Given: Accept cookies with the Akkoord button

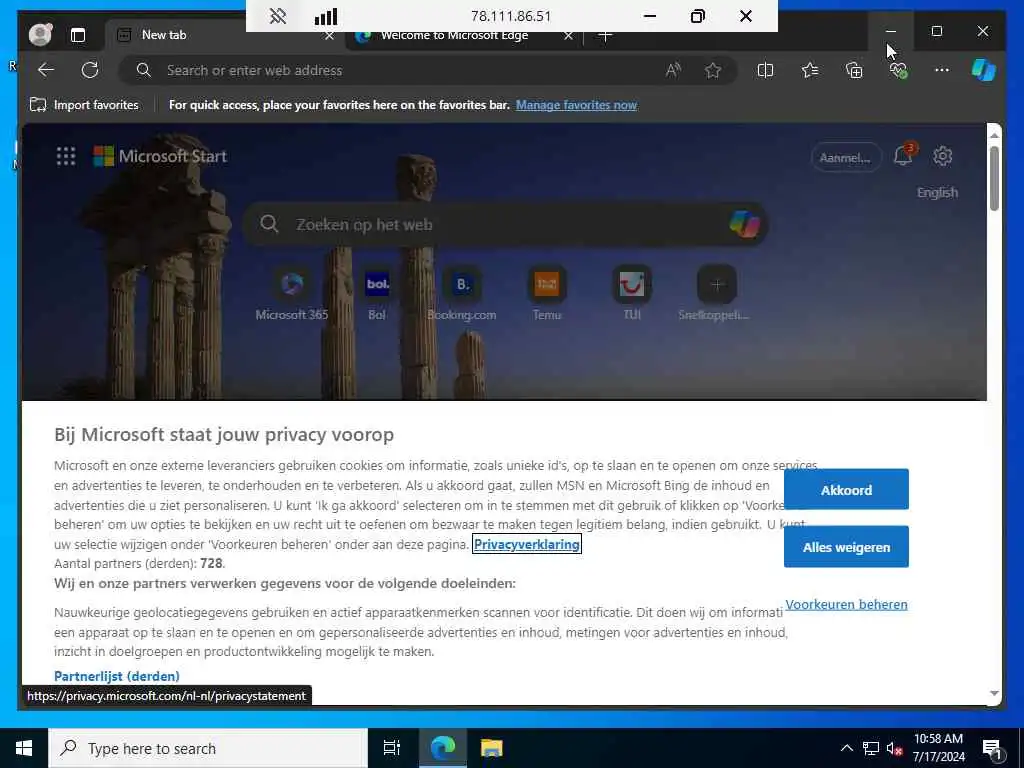Looking at the screenshot, I should tap(846, 489).
